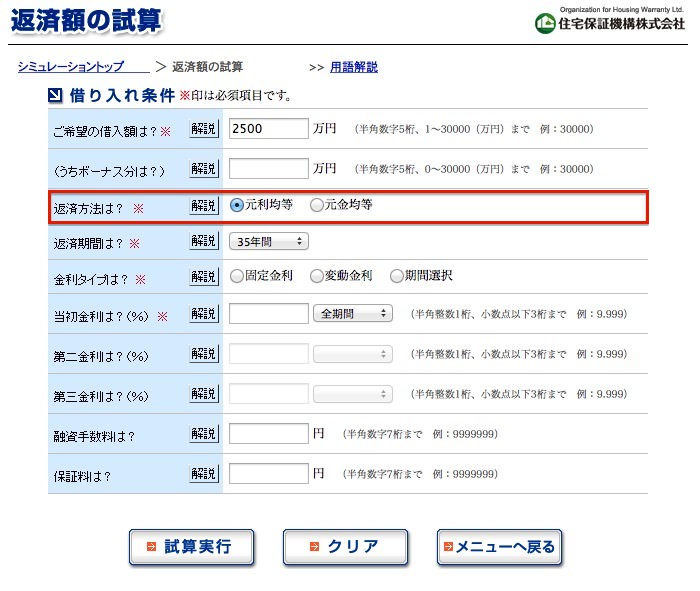Select the 変動金利 radio button

(x=317, y=276)
